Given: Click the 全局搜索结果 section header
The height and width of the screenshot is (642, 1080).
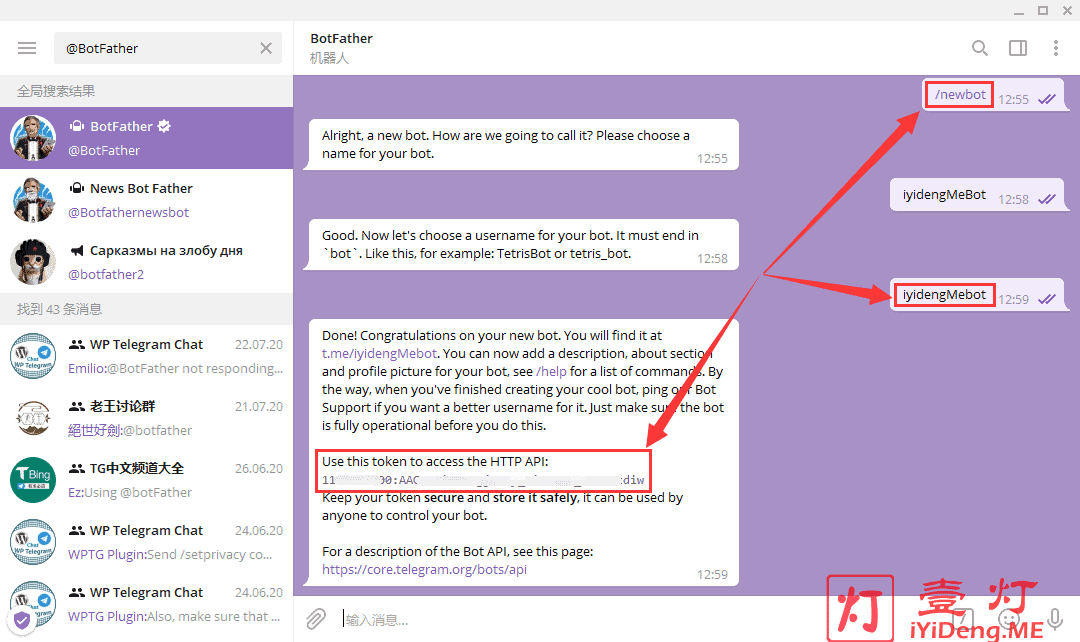Looking at the screenshot, I should (146, 91).
